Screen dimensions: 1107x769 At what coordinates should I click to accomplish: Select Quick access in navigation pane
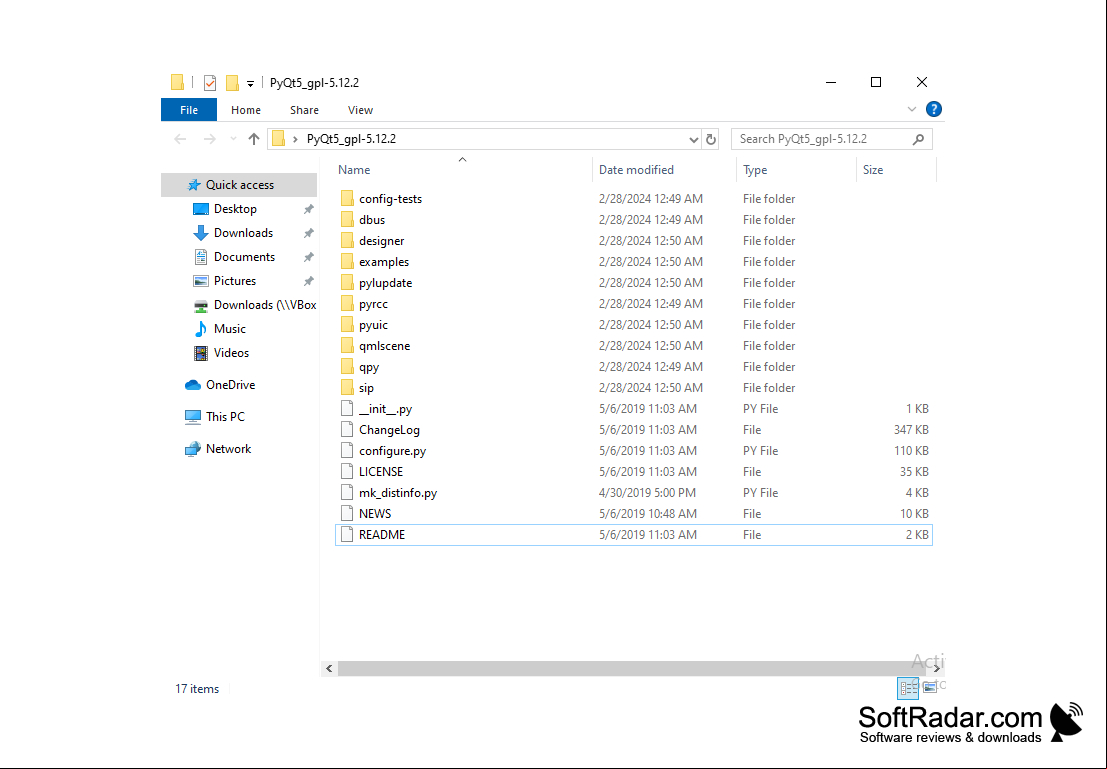pyautogui.click(x=239, y=185)
